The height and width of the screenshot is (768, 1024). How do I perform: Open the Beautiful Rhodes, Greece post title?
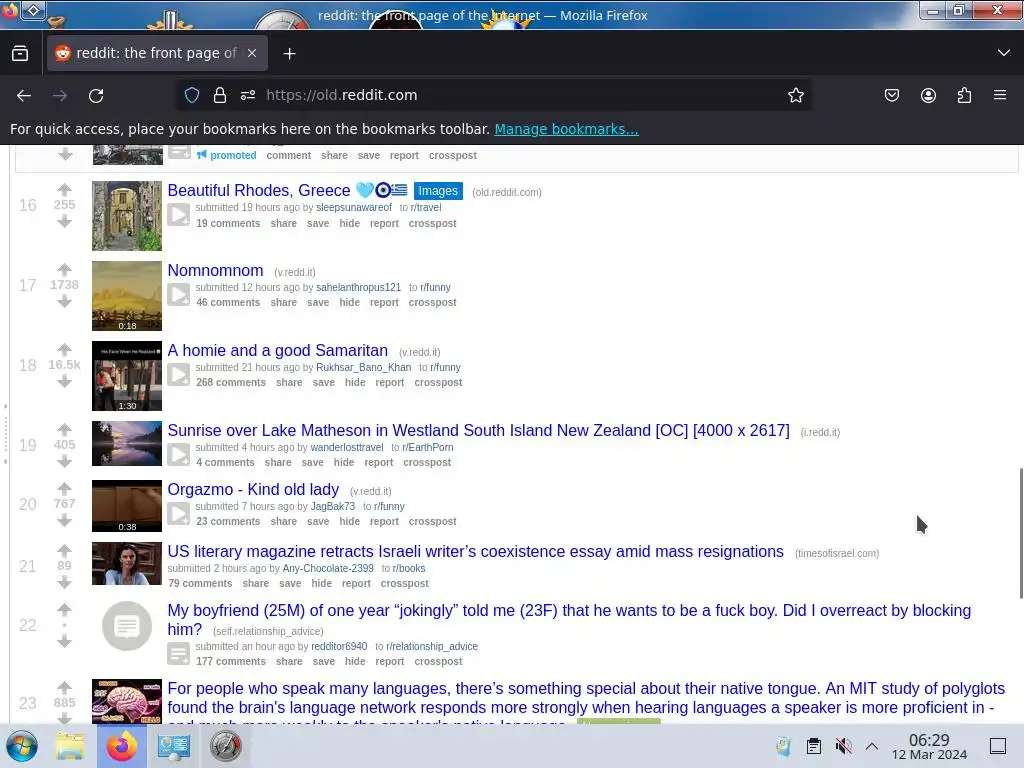point(259,190)
